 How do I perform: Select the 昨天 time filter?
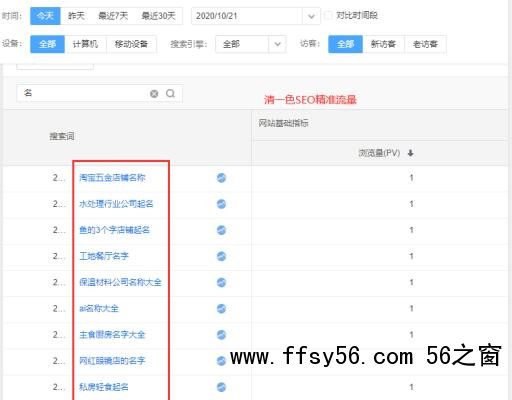coord(76,16)
